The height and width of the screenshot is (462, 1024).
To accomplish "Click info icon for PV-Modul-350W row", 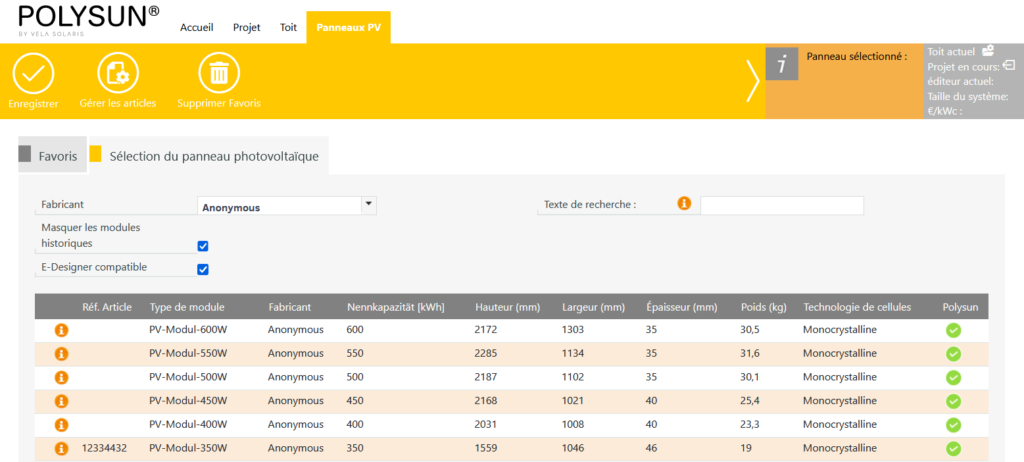I will click(x=61, y=449).
